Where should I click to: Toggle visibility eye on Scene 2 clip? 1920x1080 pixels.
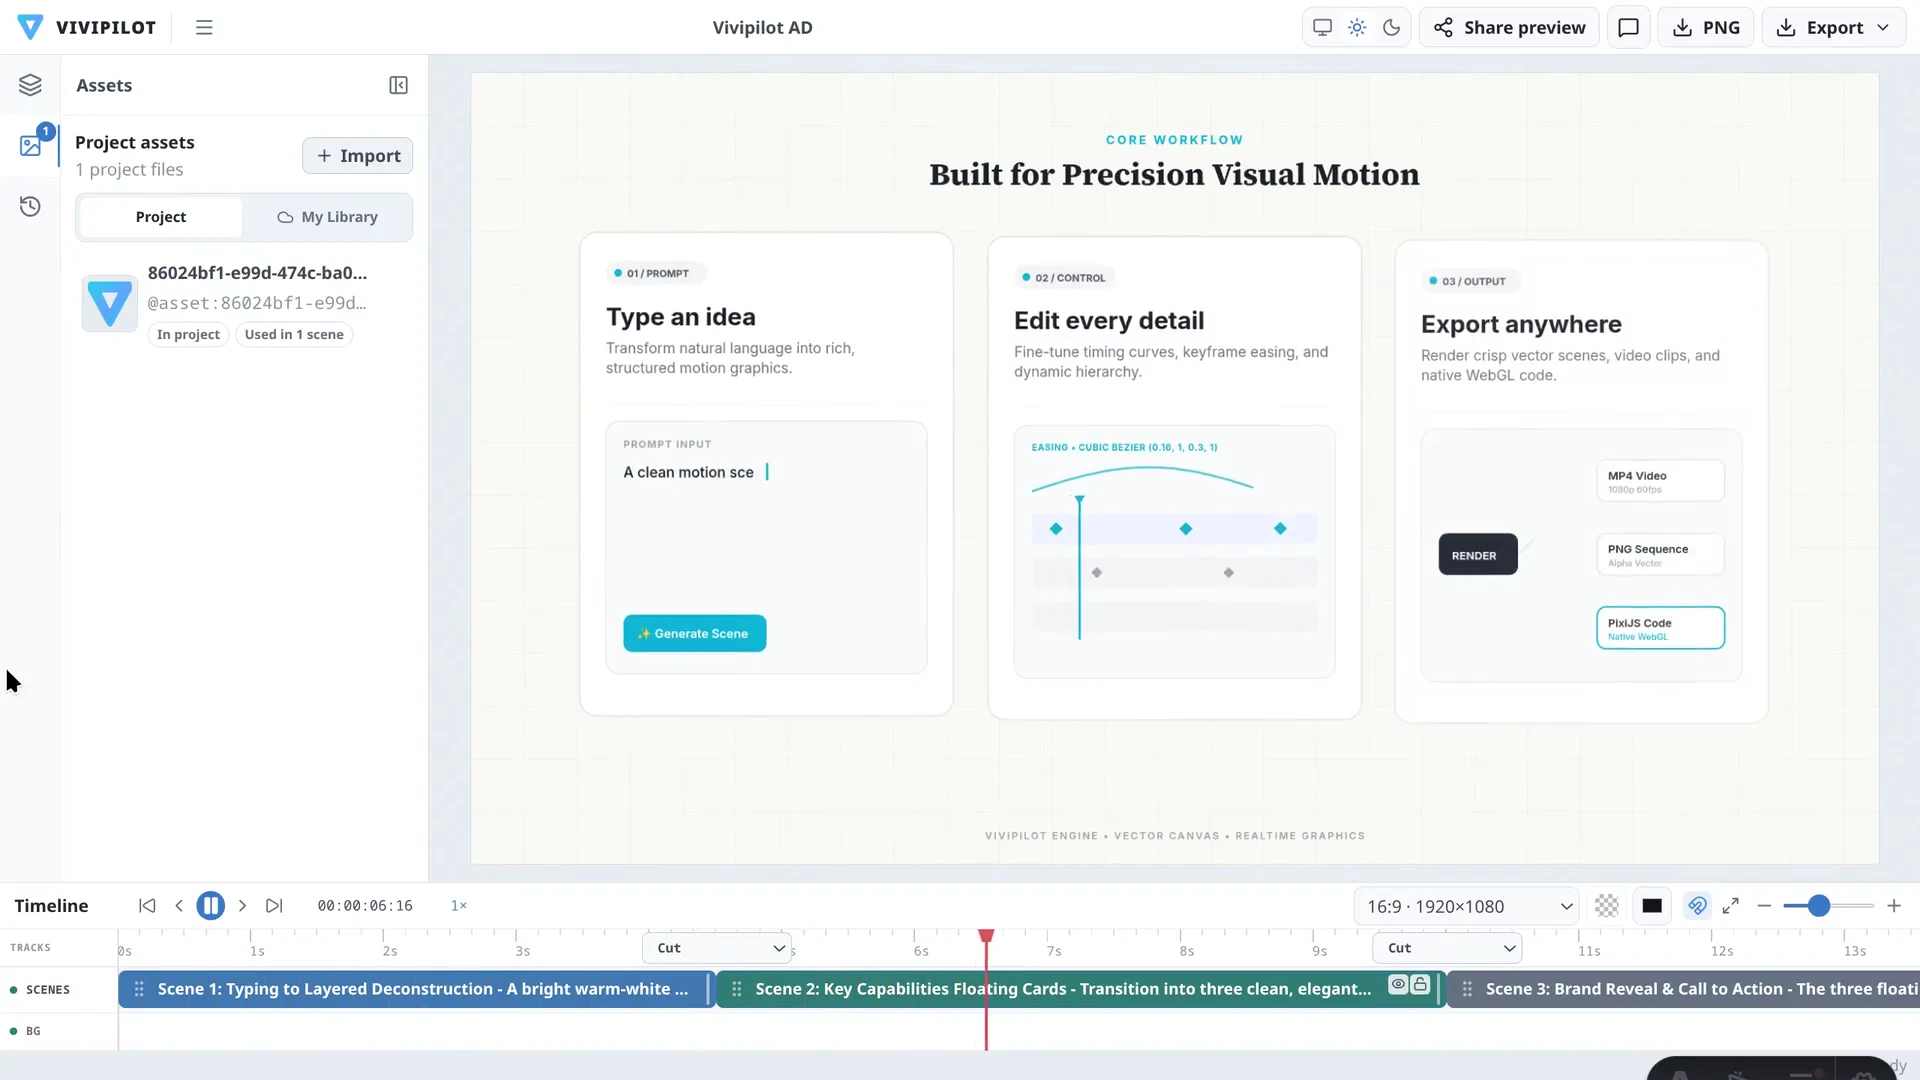[x=1398, y=984]
